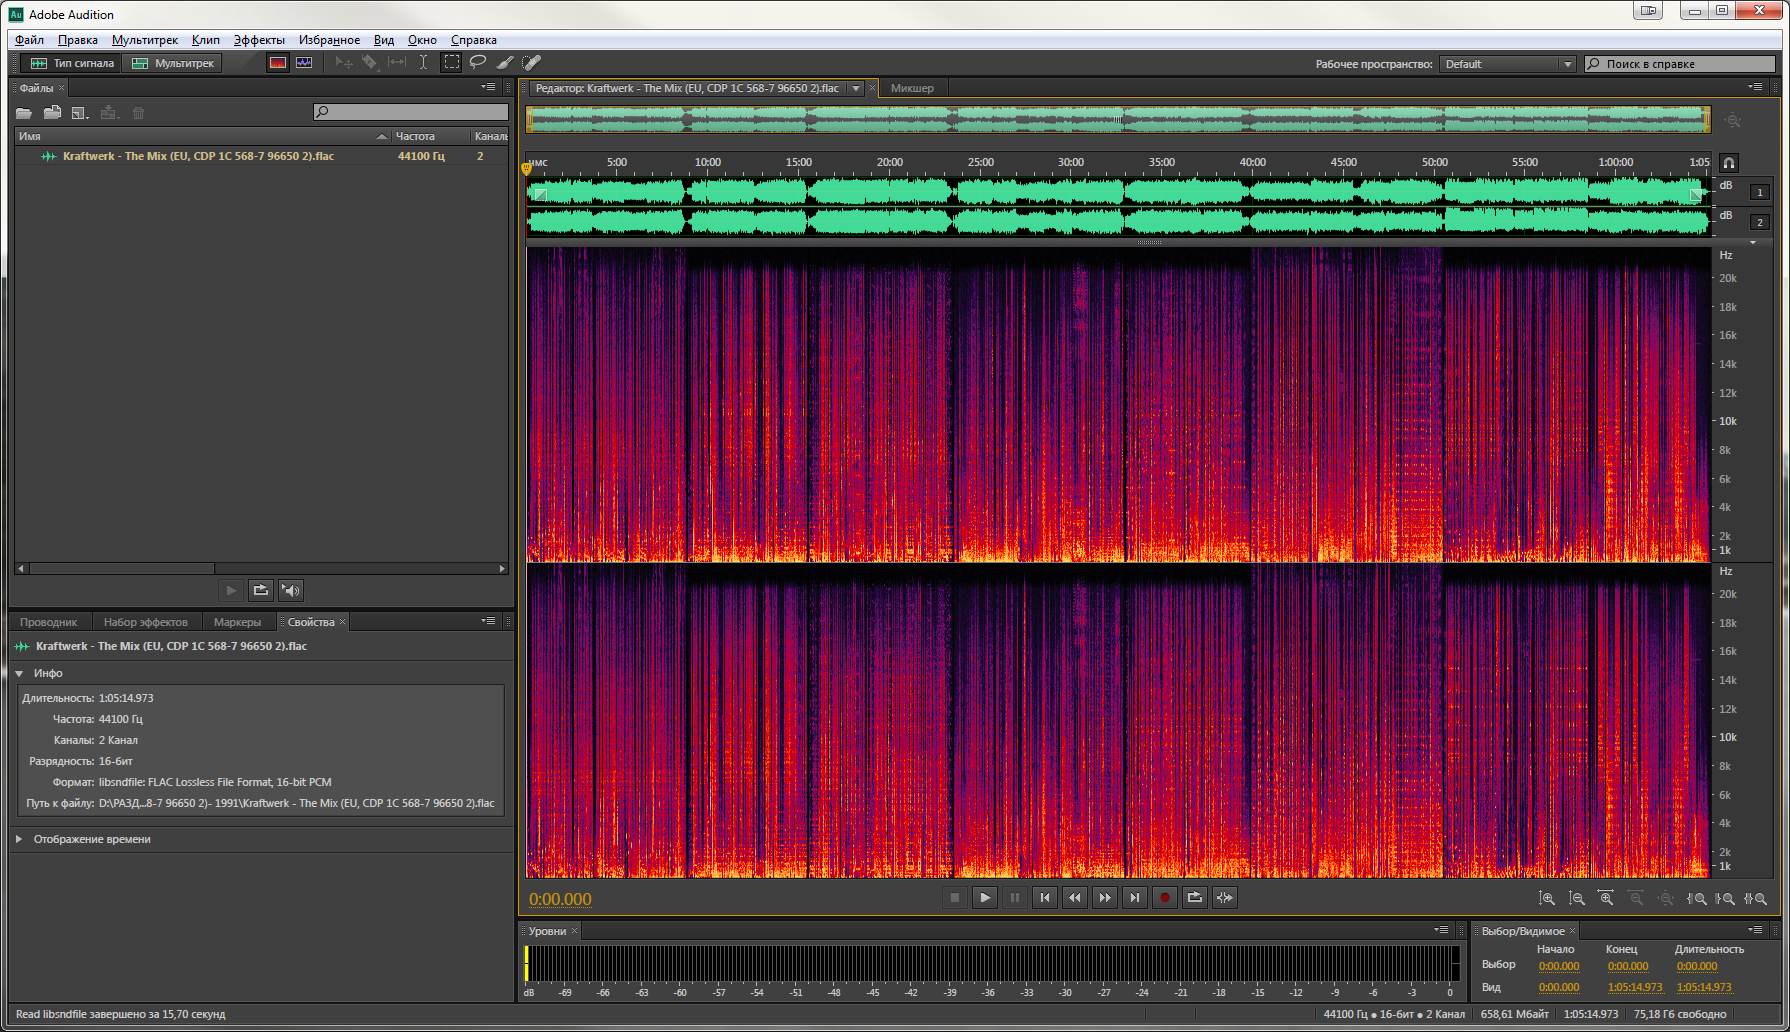This screenshot has height=1032, width=1790.
Task: Toggle Skip Selection in transport controls
Action: point(1225,898)
